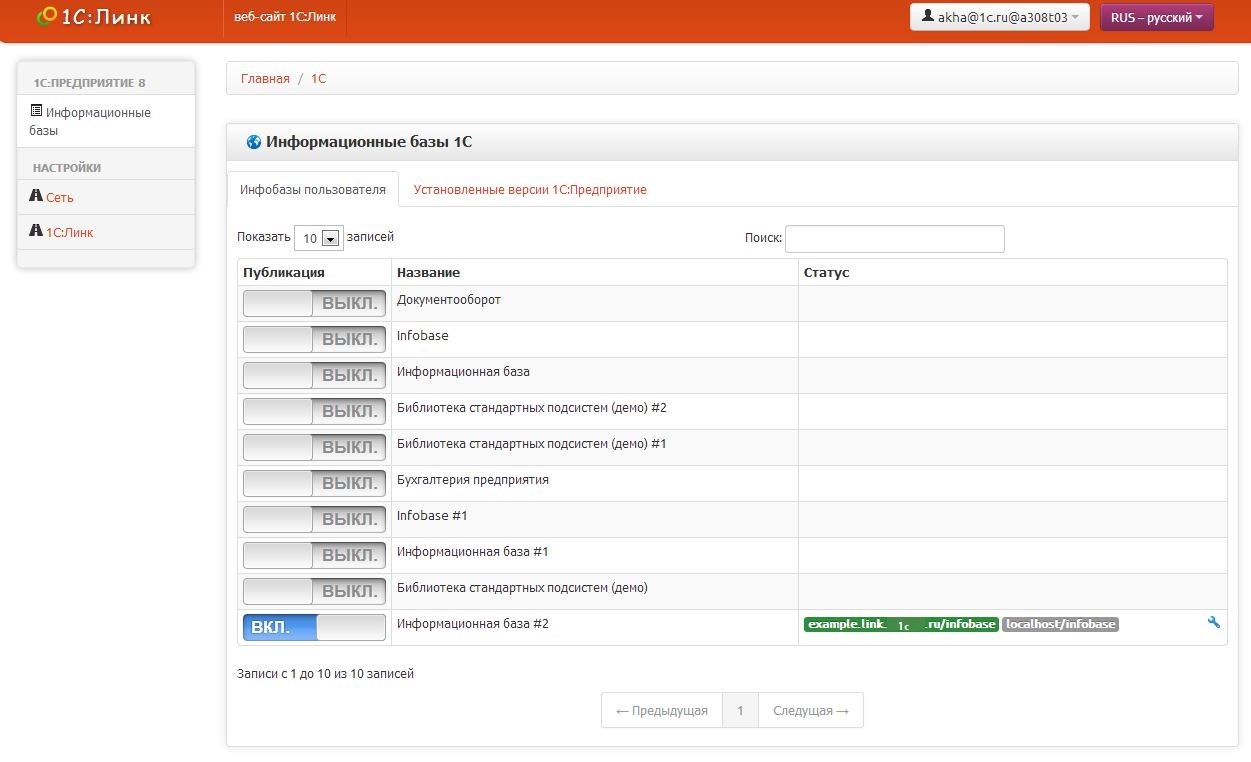This screenshot has width=1251, height=762.
Task: Click the Предыдущая pagination button
Action: coord(662,710)
